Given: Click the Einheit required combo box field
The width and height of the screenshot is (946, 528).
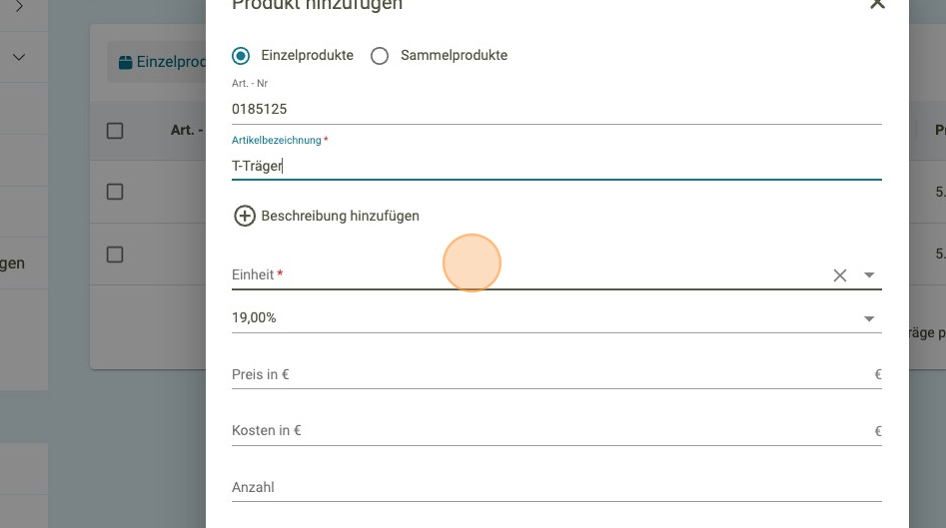Looking at the screenshot, I should [520, 275].
